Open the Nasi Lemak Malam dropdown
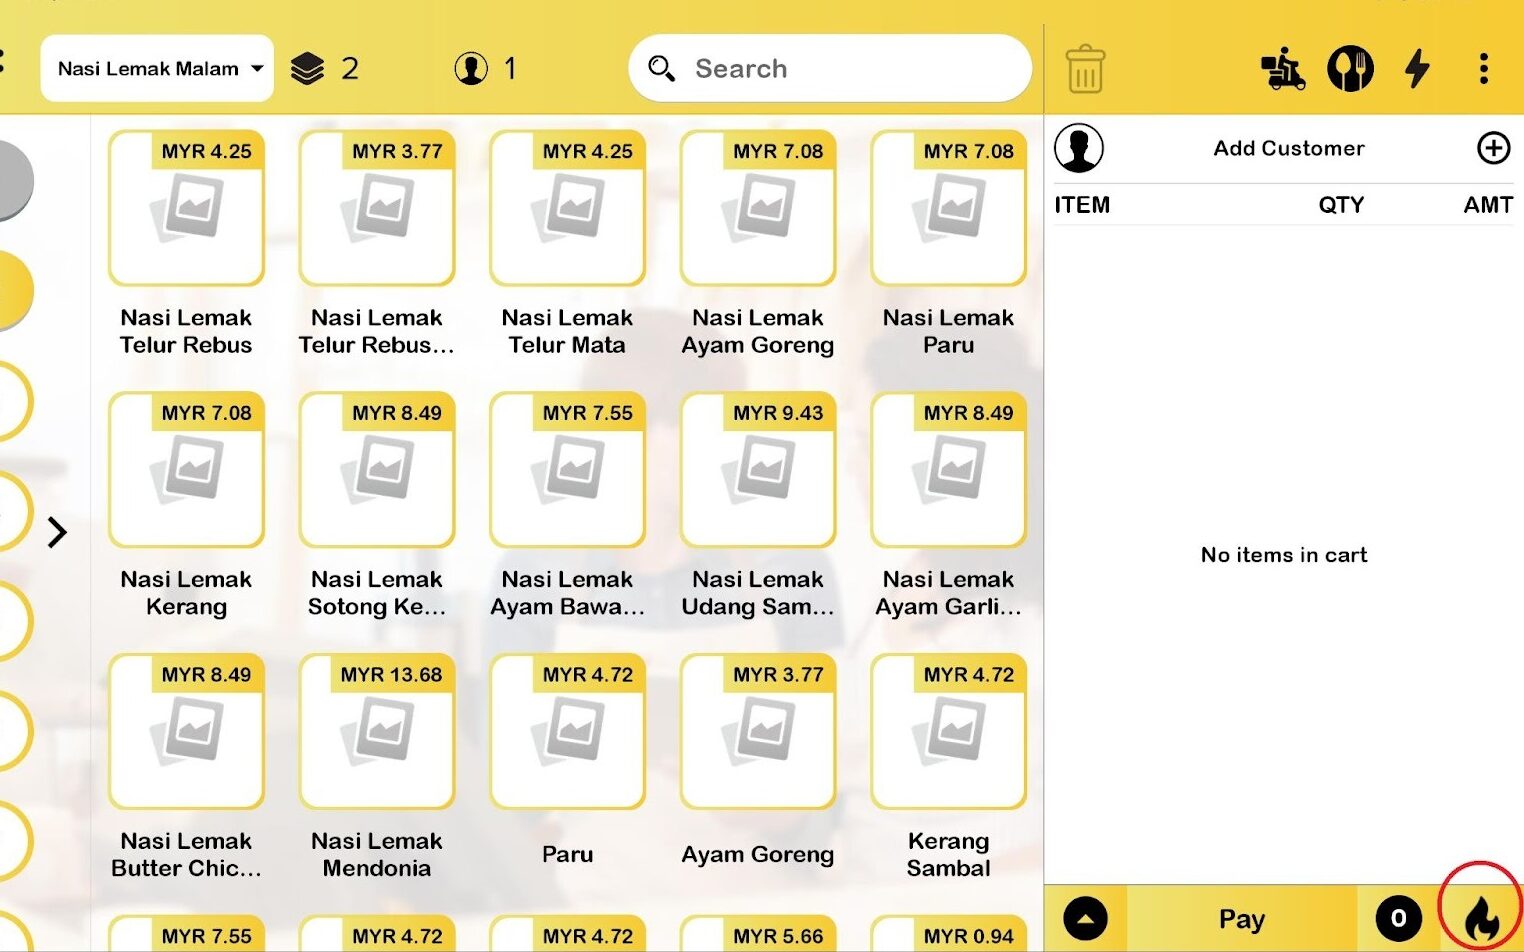Screen dimensions: 1524x952 point(157,69)
